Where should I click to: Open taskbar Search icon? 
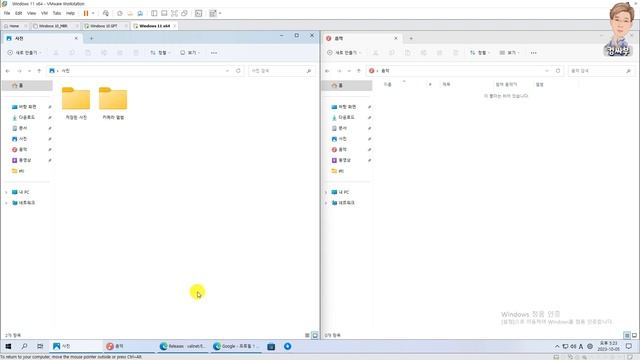click(x=24, y=346)
